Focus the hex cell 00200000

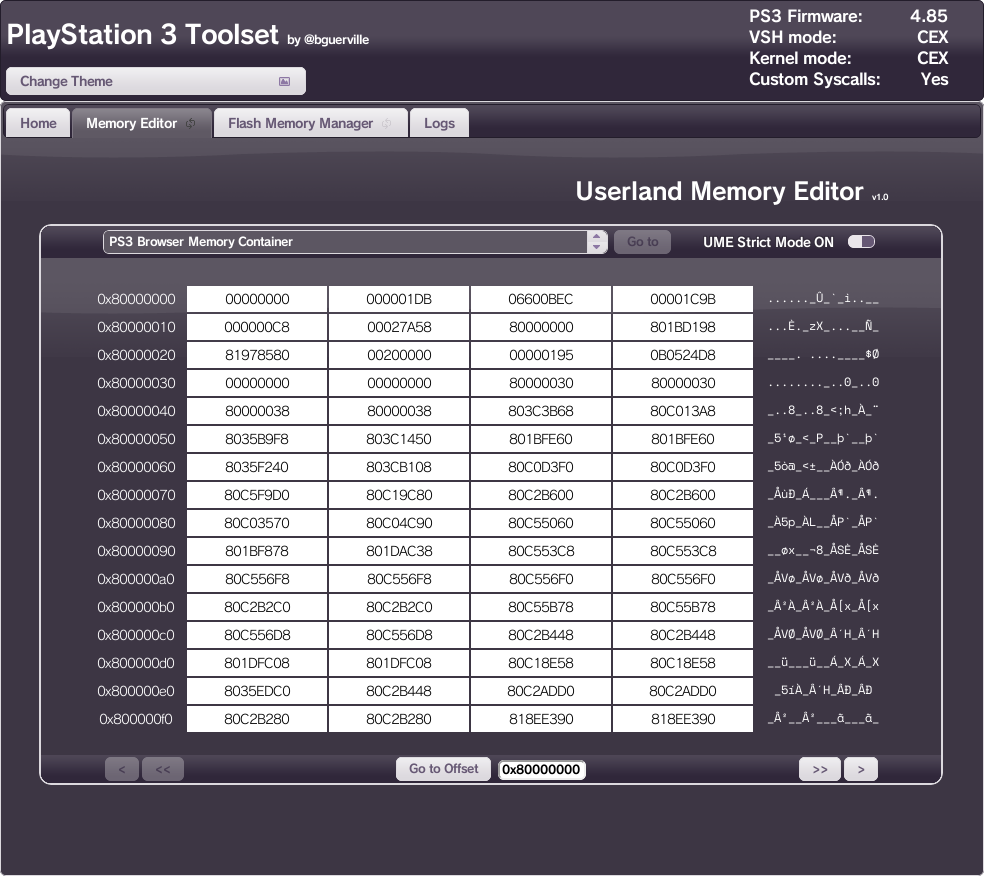[x=399, y=355]
